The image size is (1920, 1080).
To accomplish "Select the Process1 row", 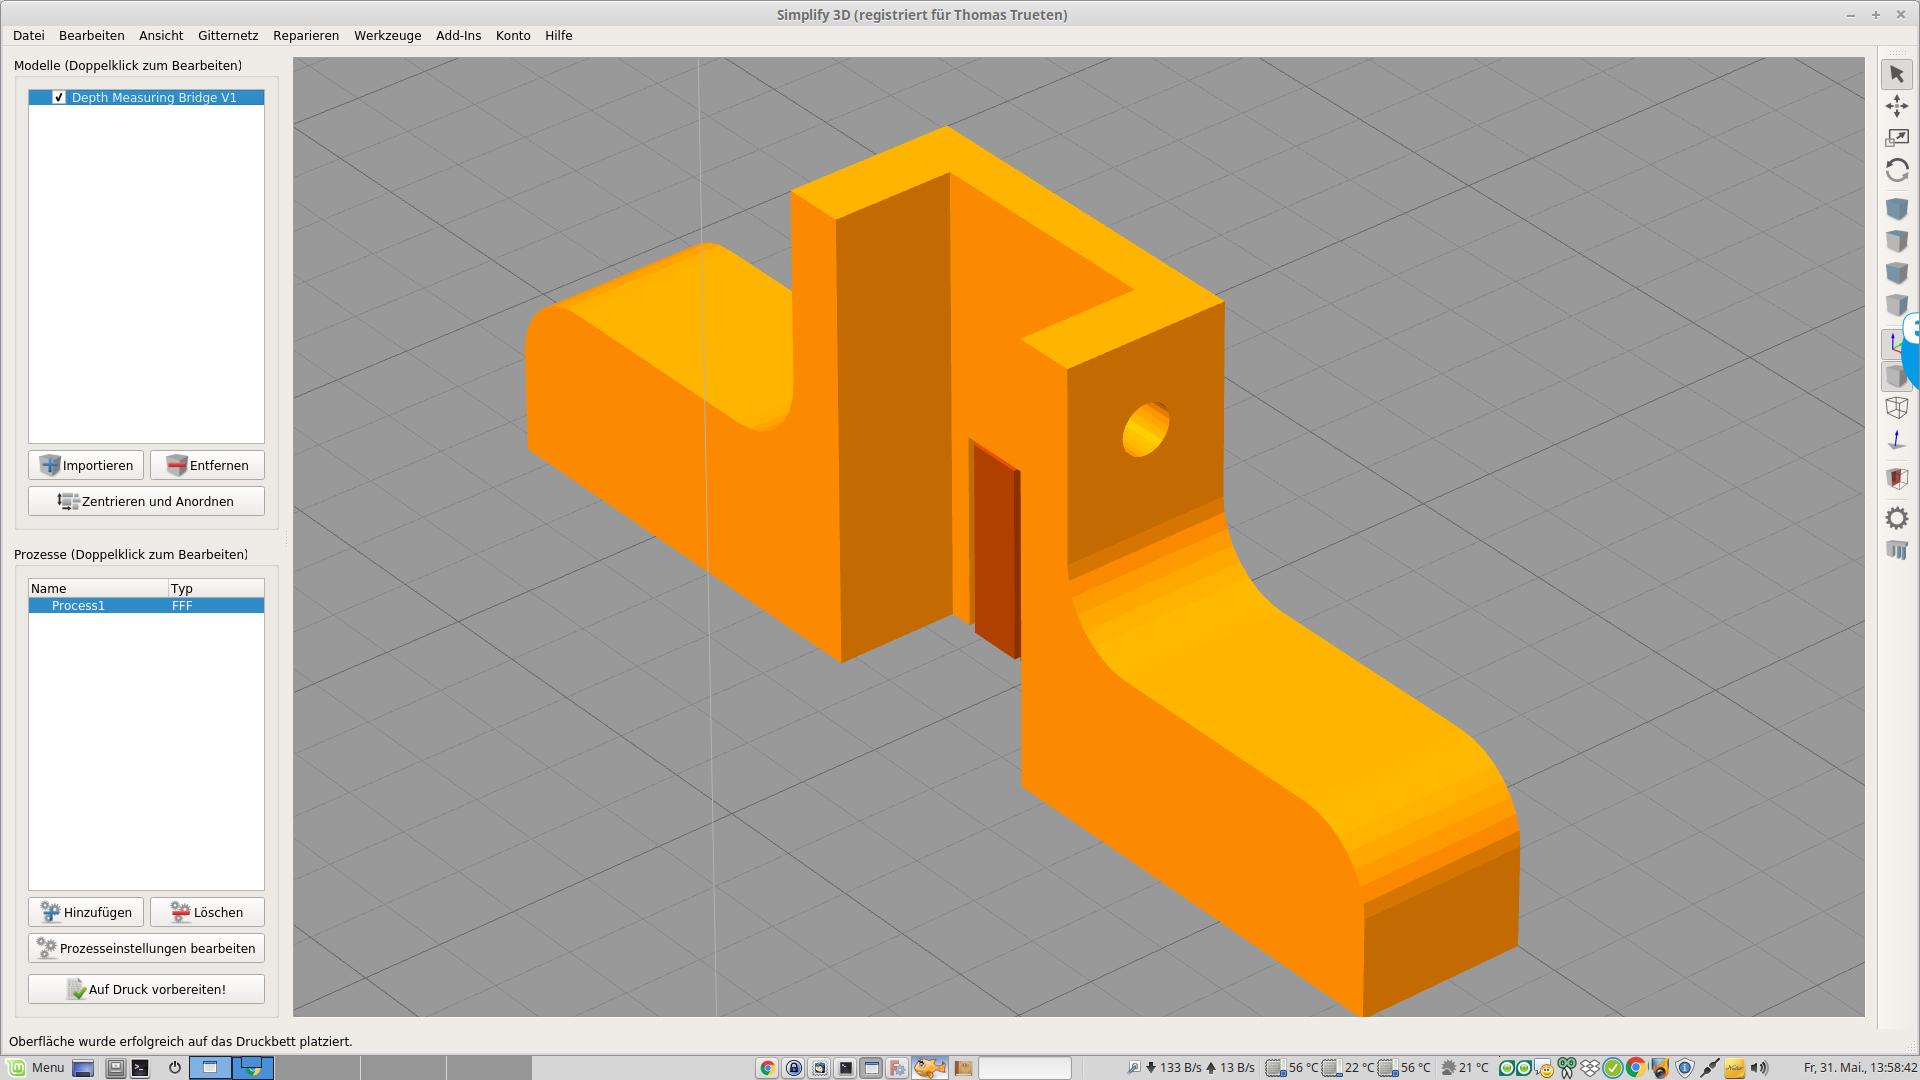I will pyautogui.click(x=146, y=605).
